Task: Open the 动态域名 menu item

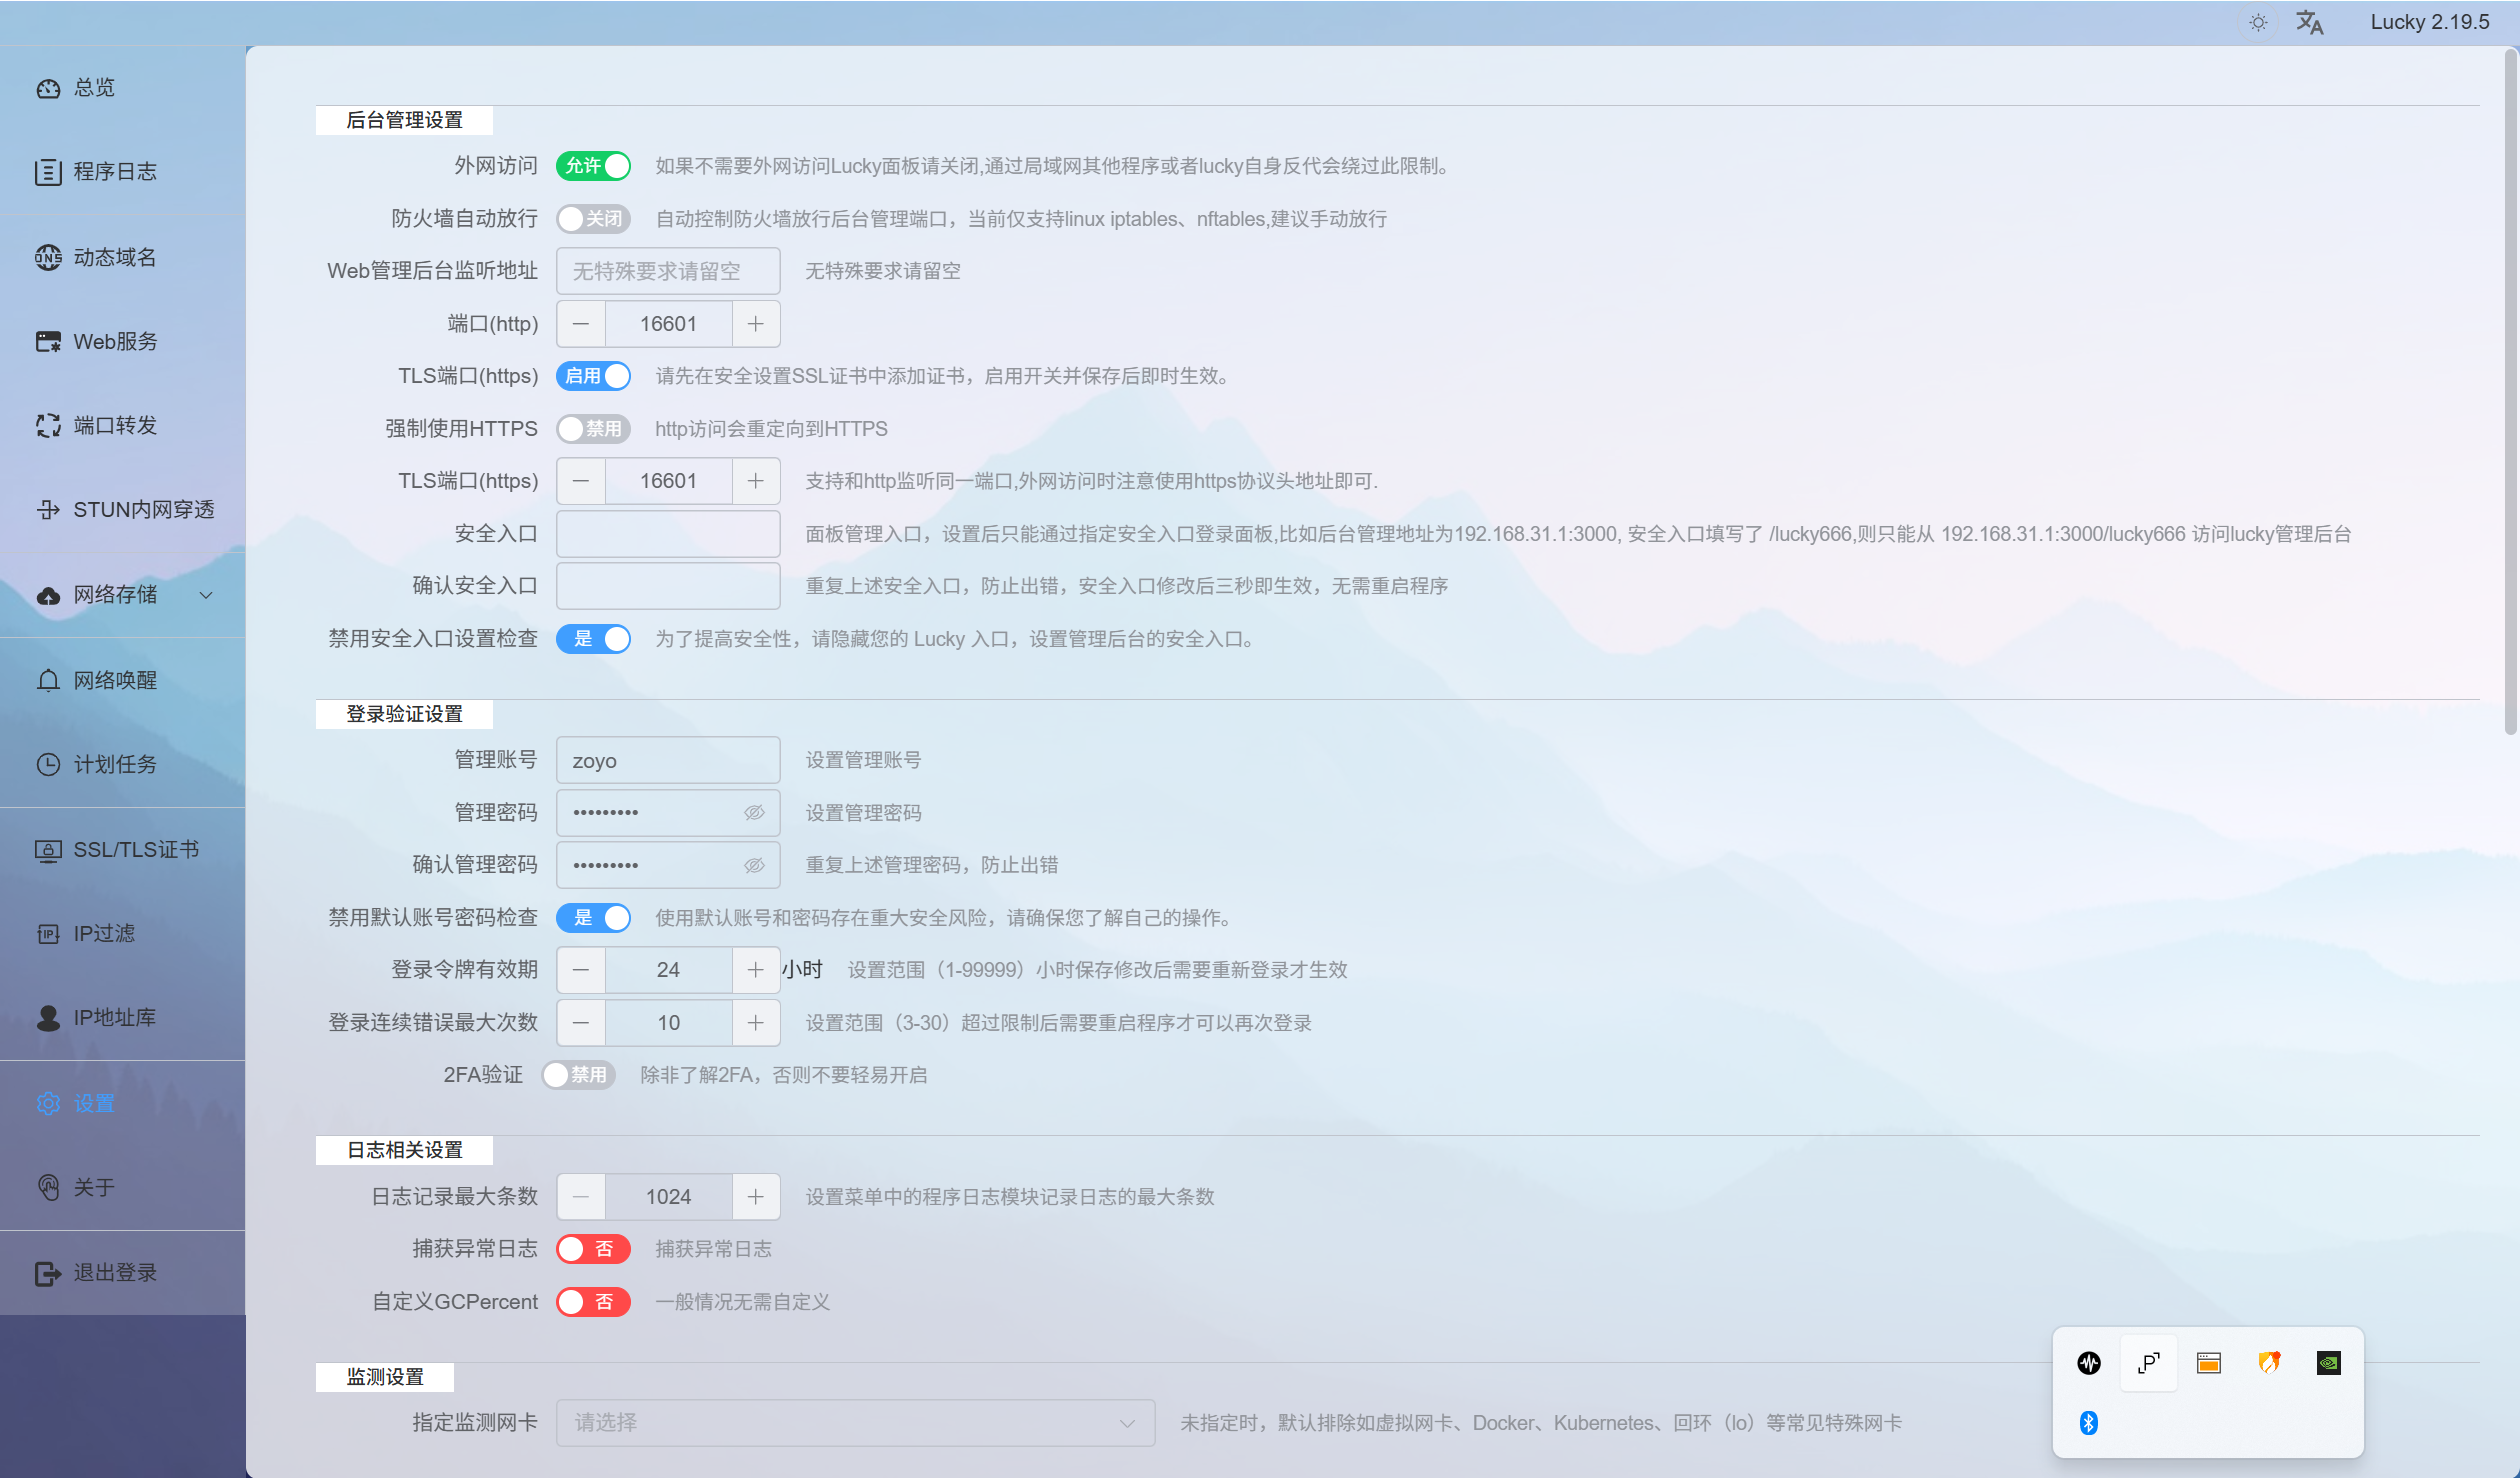Action: point(122,257)
